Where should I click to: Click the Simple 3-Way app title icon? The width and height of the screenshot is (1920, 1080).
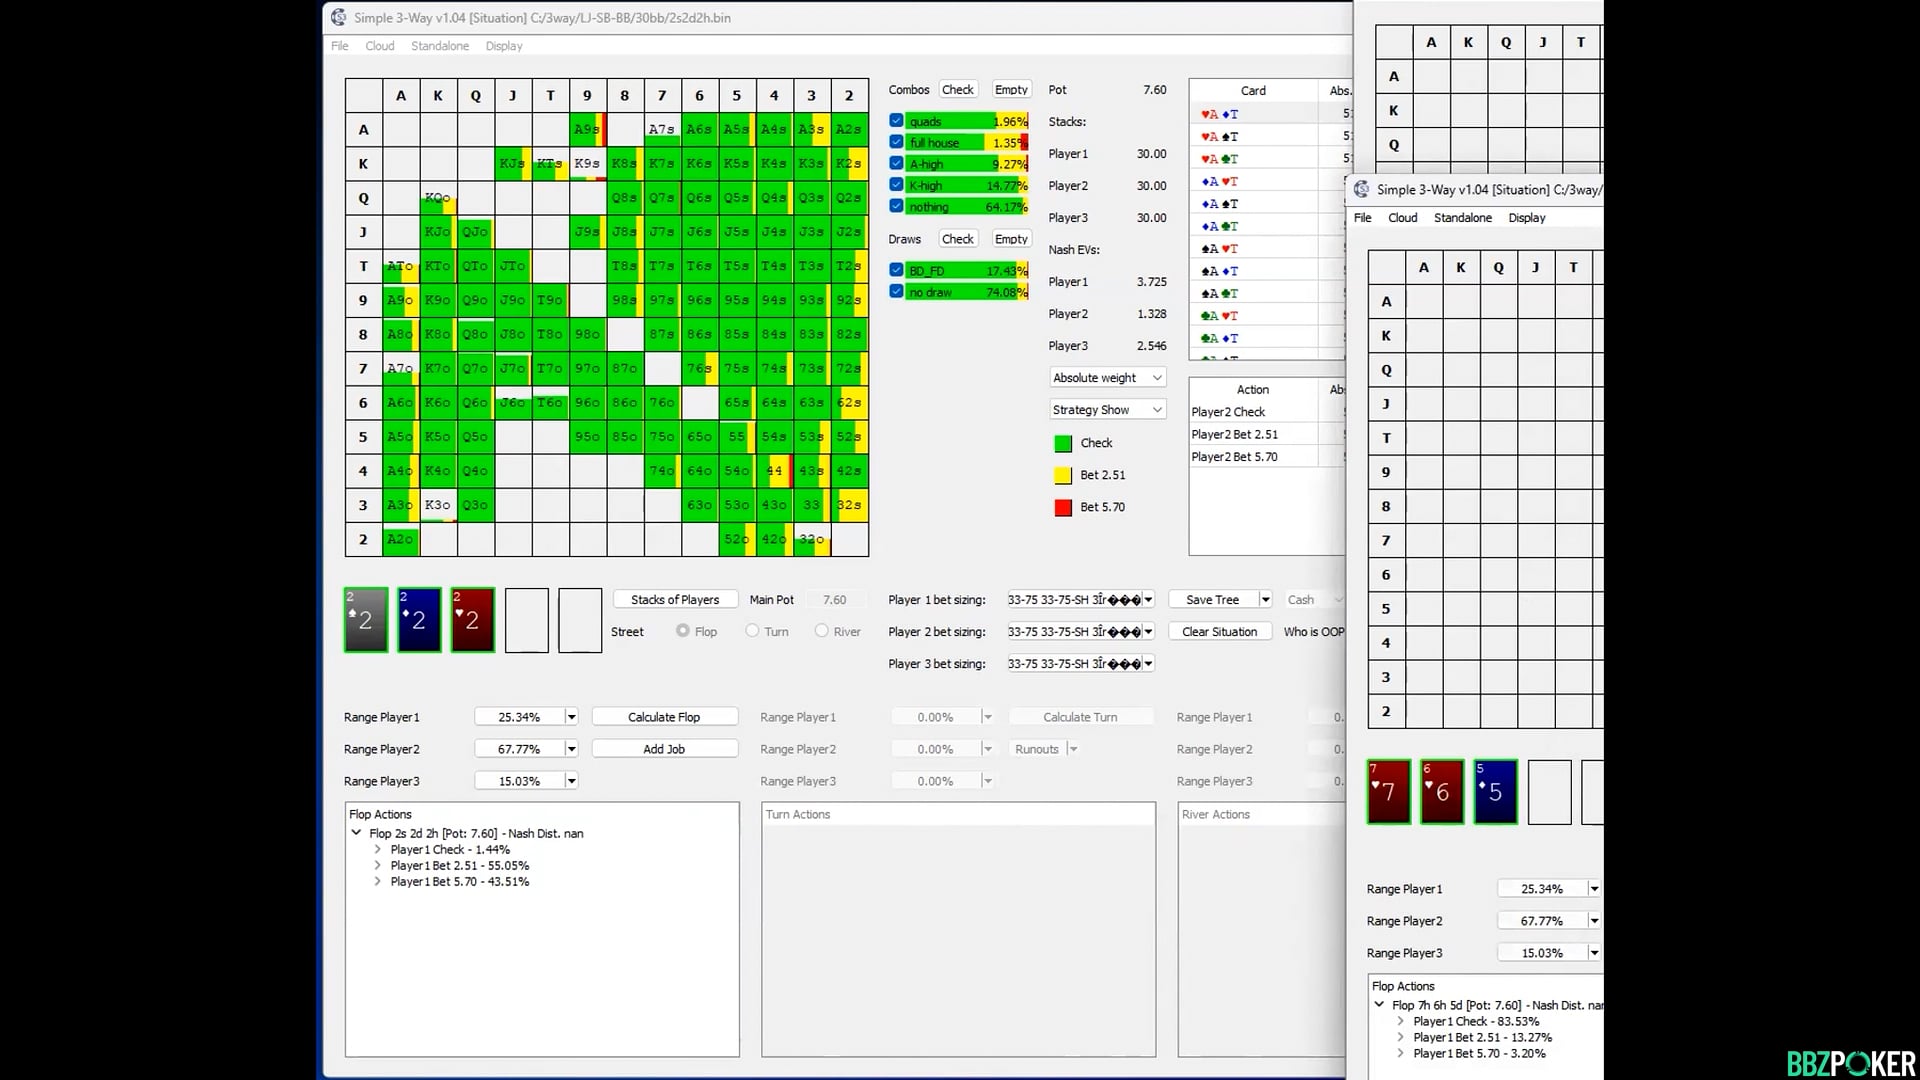339,17
